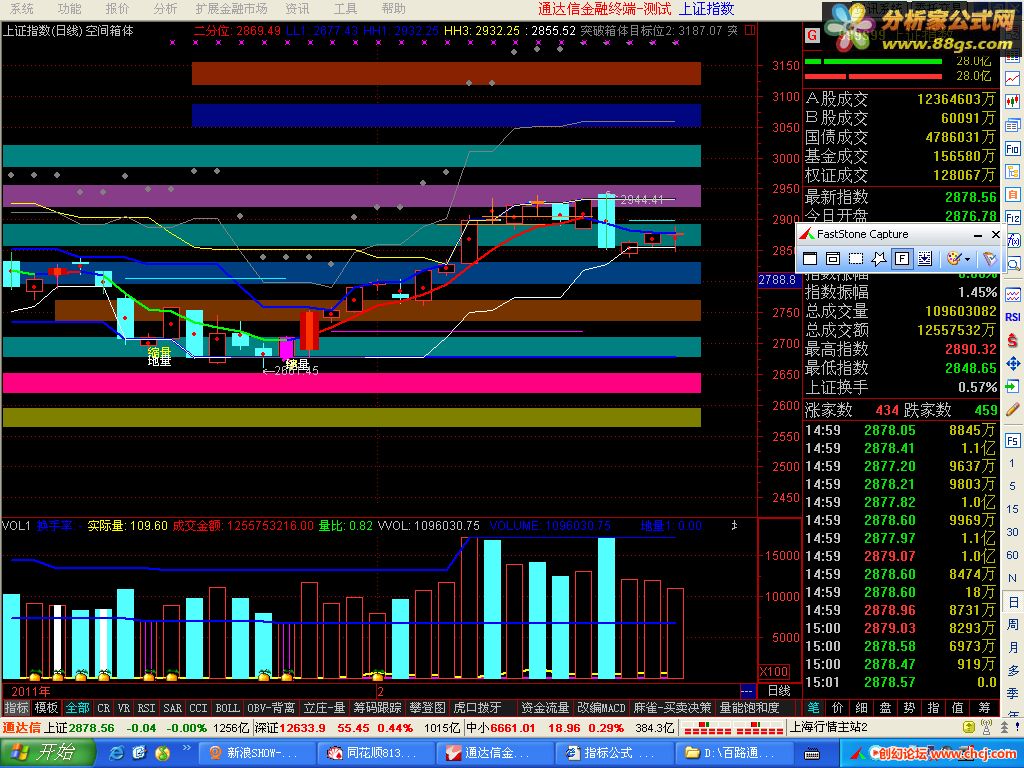Viewport: 1024px width, 768px height.
Task: Click the FS time-share sidebar icon
Action: [1013, 441]
